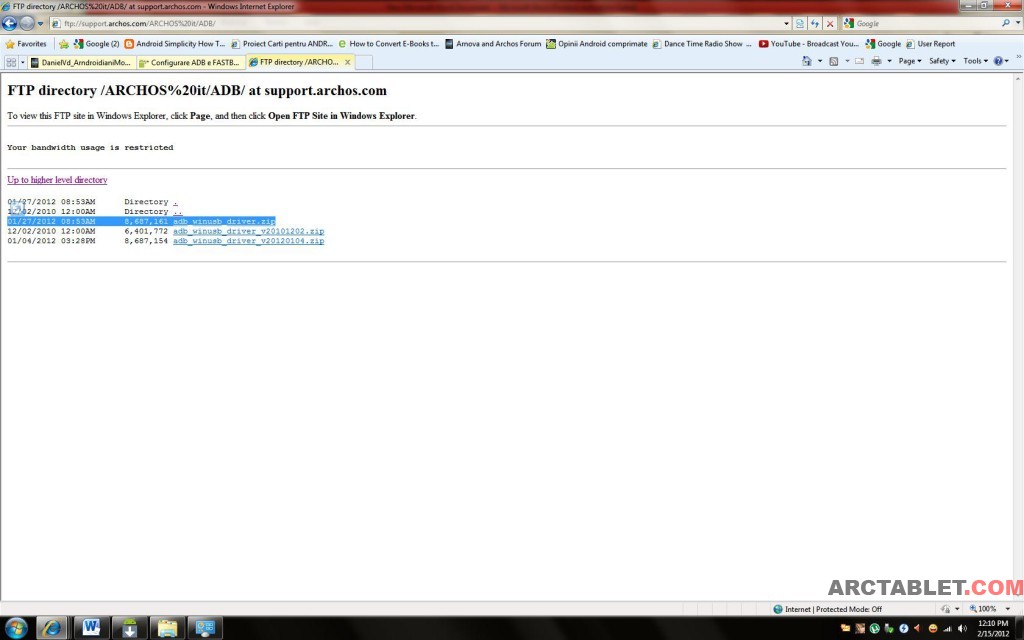Click the 100% zoom level button
The image size is (1024, 640).
(983, 609)
